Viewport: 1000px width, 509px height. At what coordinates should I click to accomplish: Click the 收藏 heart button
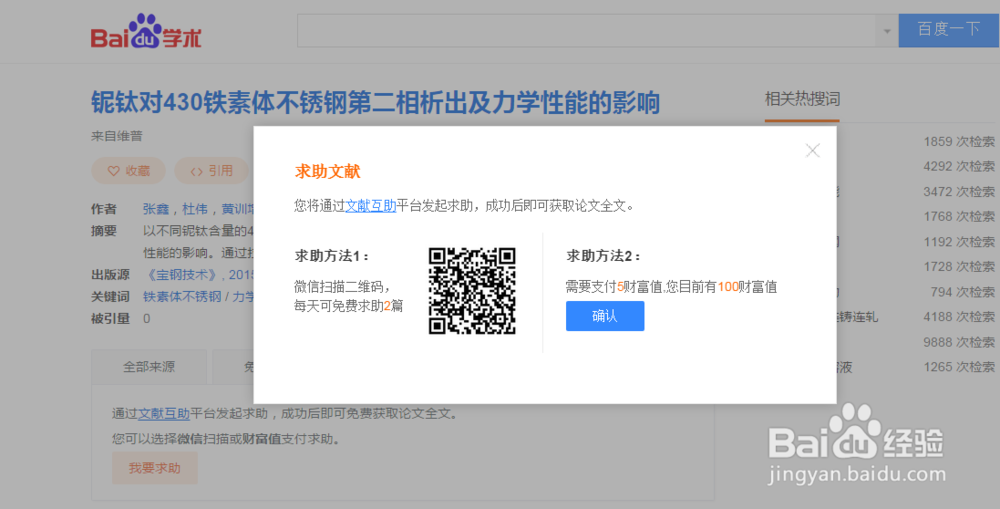[x=128, y=171]
